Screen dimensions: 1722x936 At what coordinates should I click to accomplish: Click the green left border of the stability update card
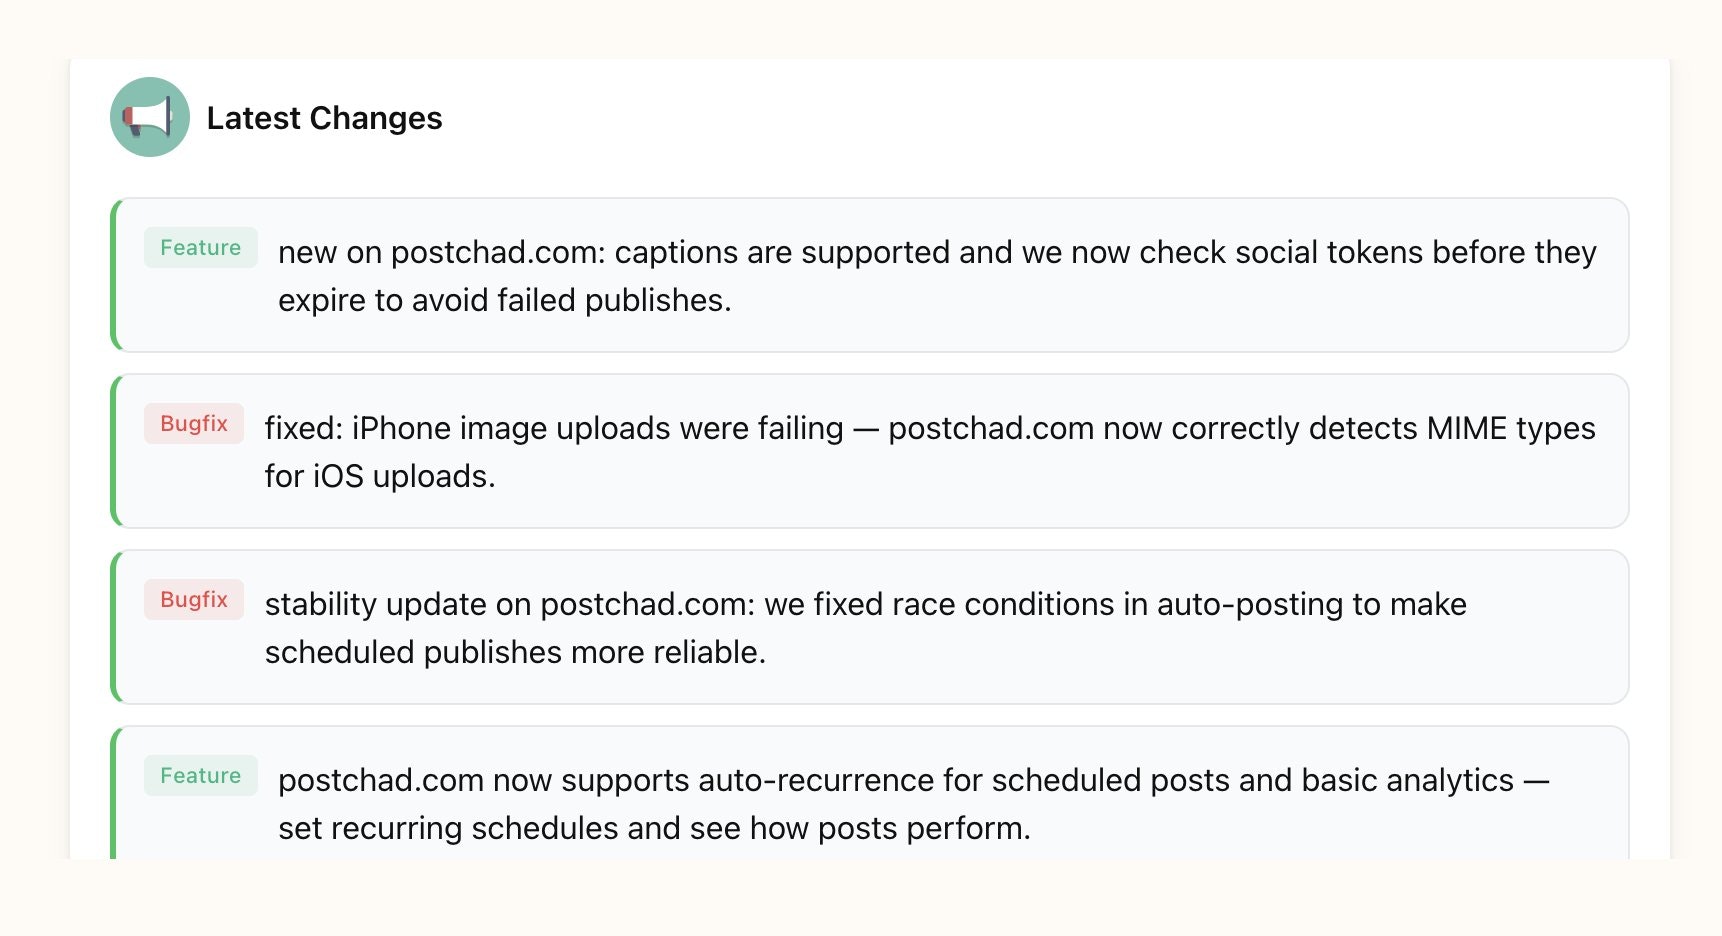point(114,627)
